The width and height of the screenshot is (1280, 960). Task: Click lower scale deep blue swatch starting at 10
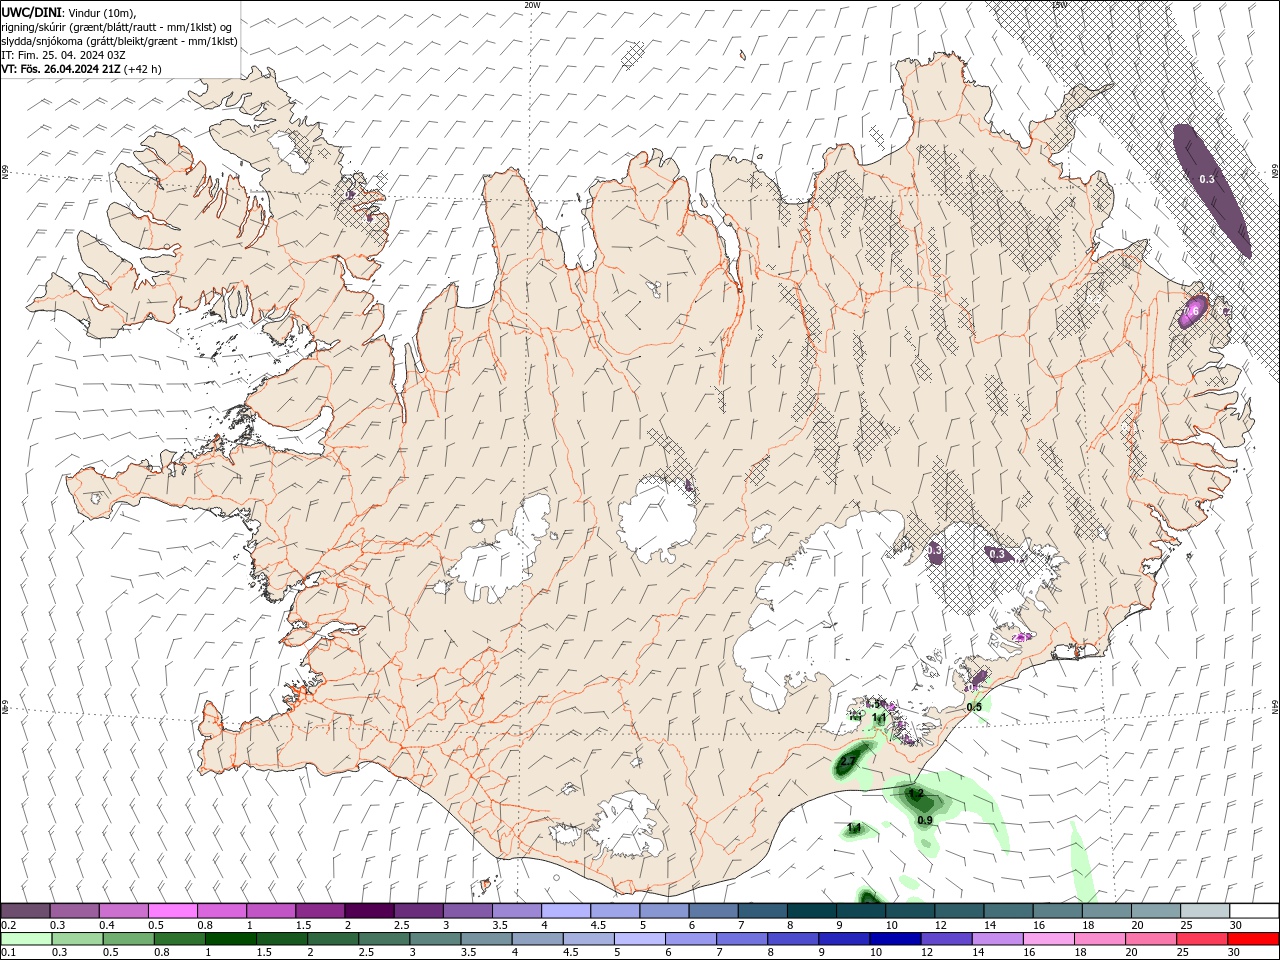click(x=894, y=939)
